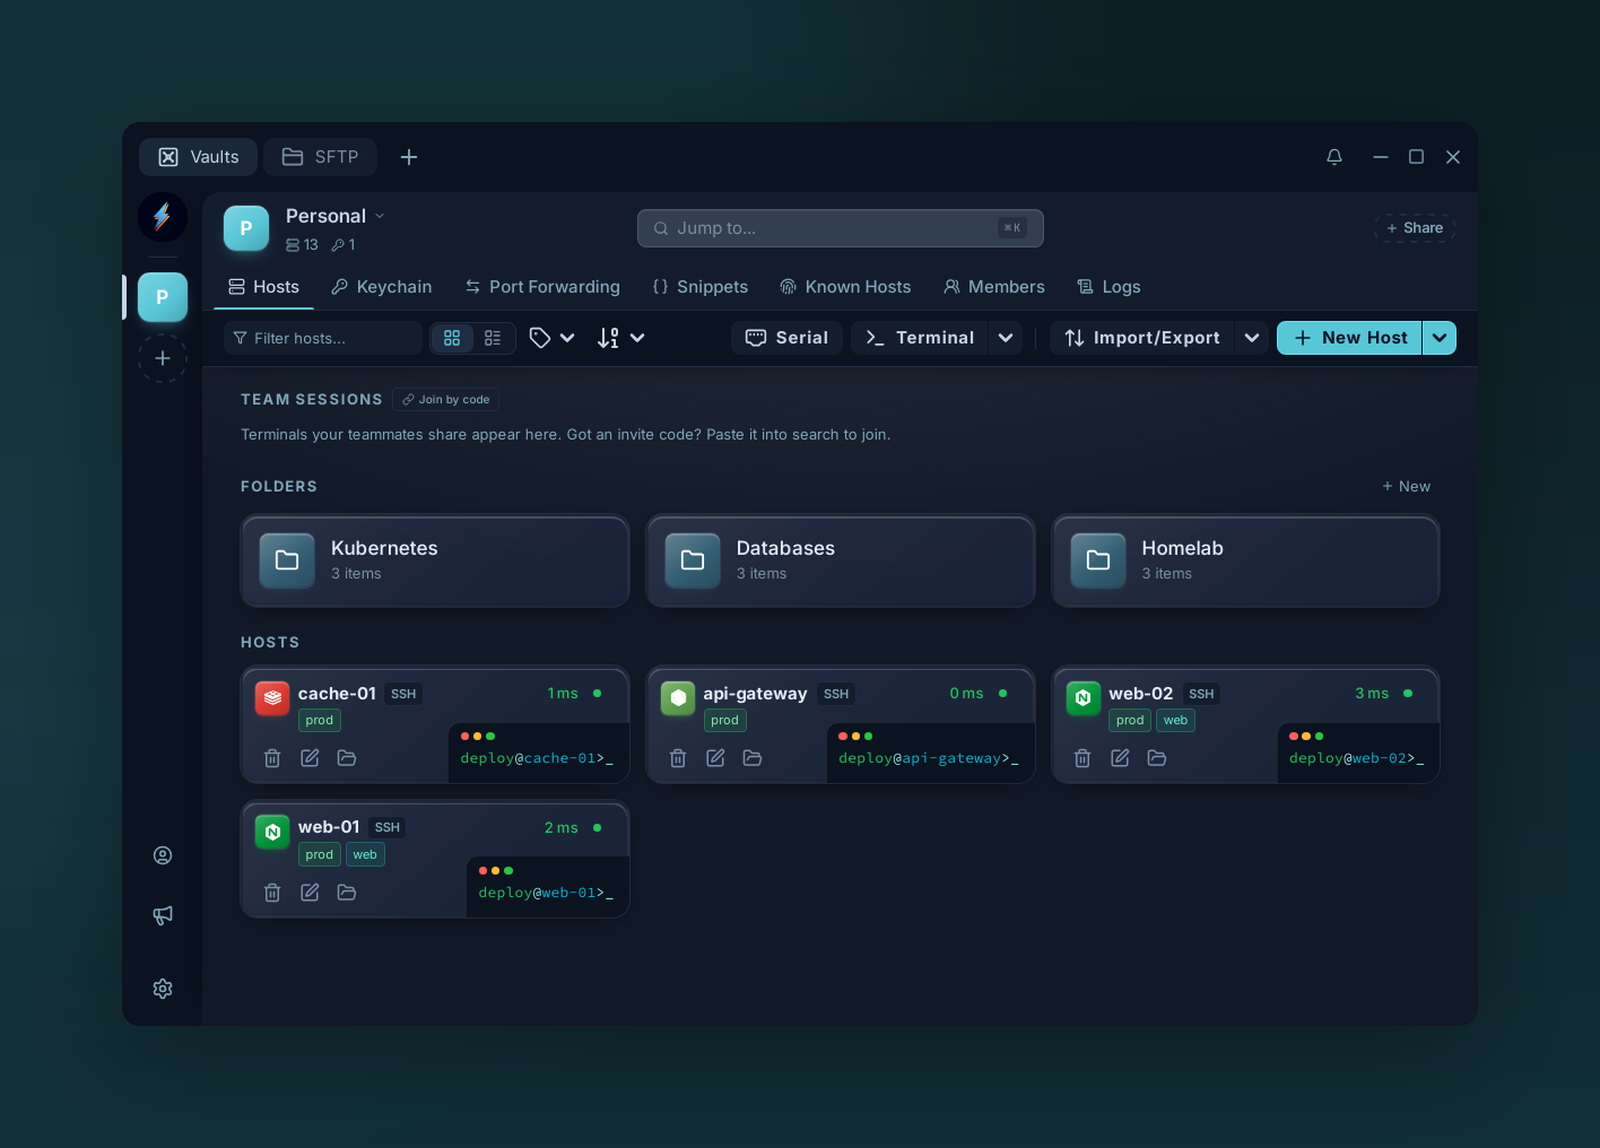Edit the web-01 host

pos(310,892)
